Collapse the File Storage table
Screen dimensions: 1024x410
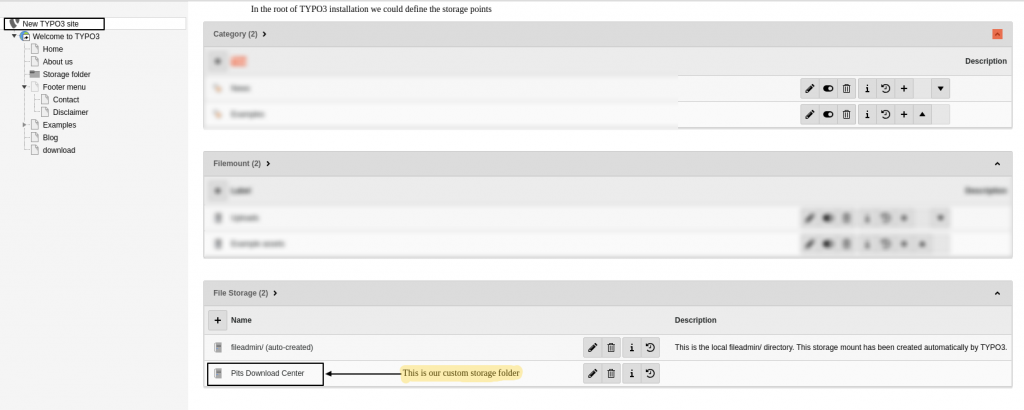[997, 293]
